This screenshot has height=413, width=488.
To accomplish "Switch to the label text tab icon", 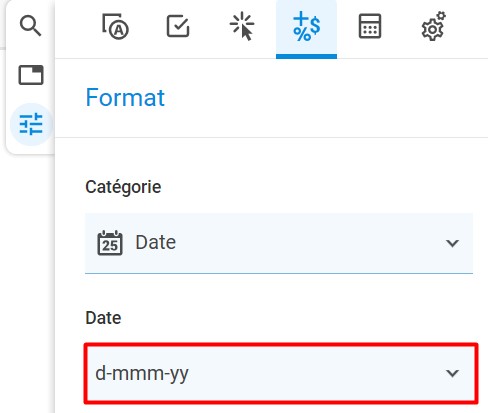I will click(115, 26).
